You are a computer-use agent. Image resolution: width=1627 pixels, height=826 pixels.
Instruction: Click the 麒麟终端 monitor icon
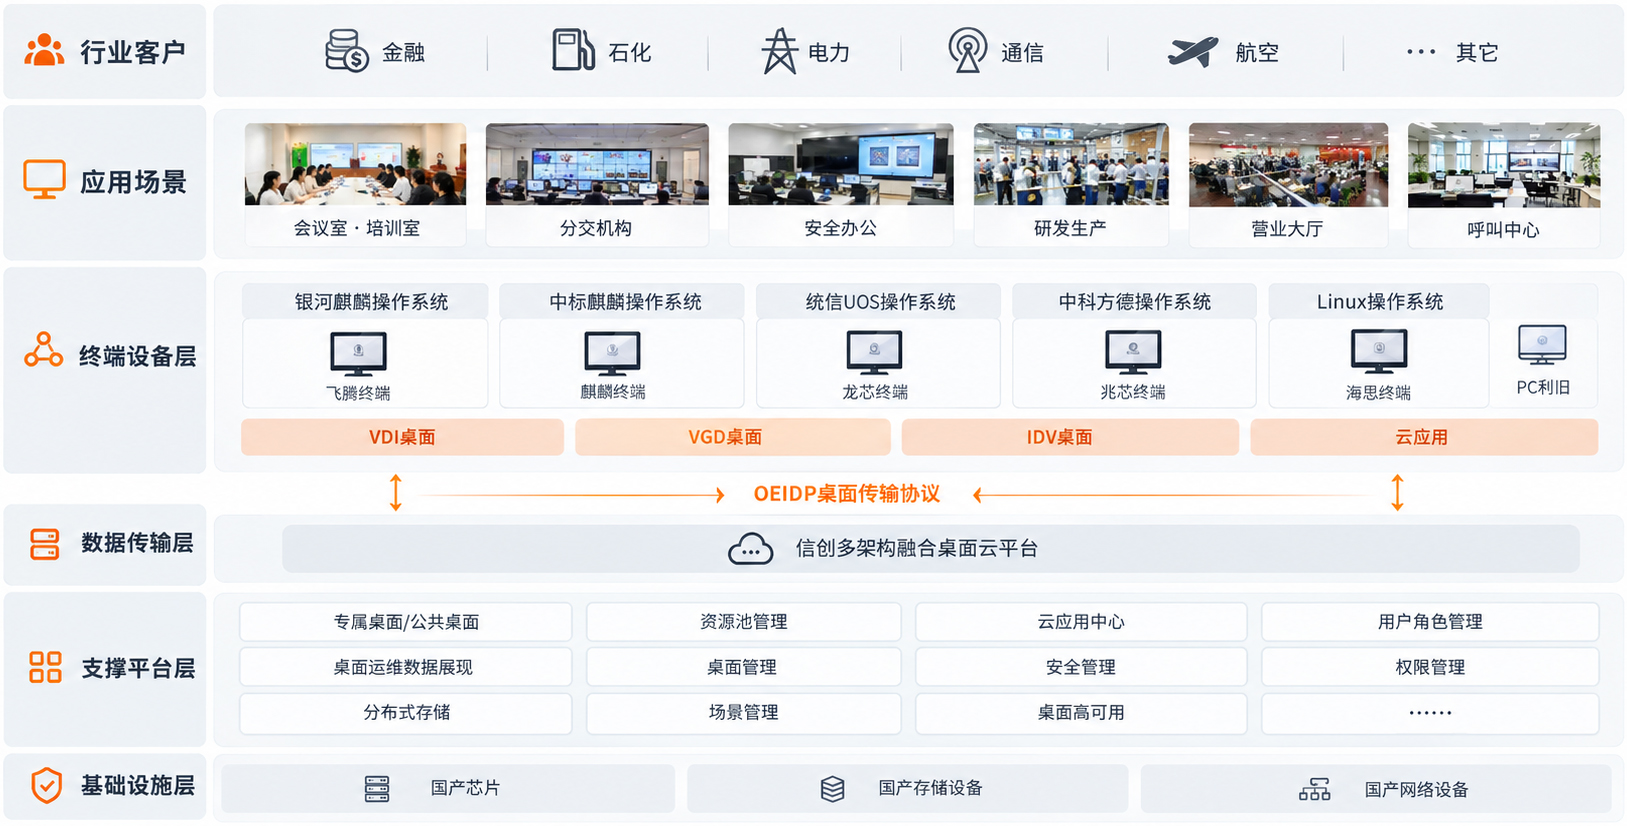click(612, 354)
